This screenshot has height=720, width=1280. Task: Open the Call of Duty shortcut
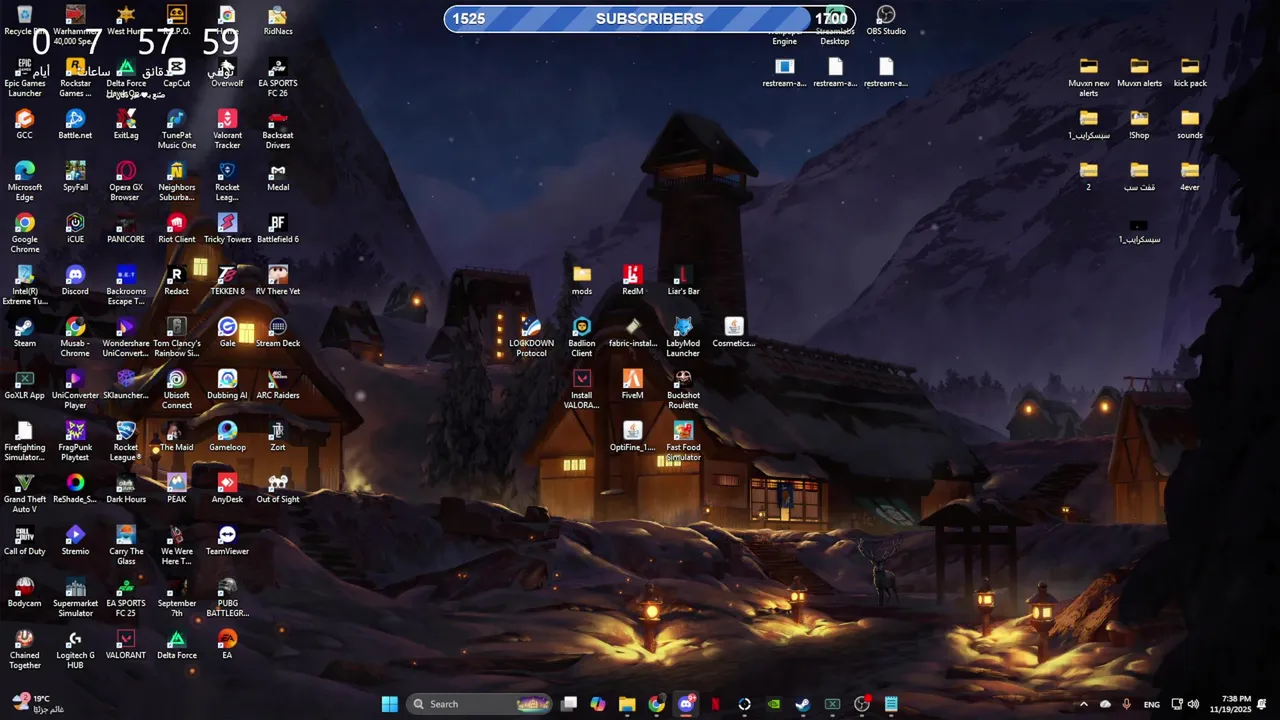[x=25, y=540]
